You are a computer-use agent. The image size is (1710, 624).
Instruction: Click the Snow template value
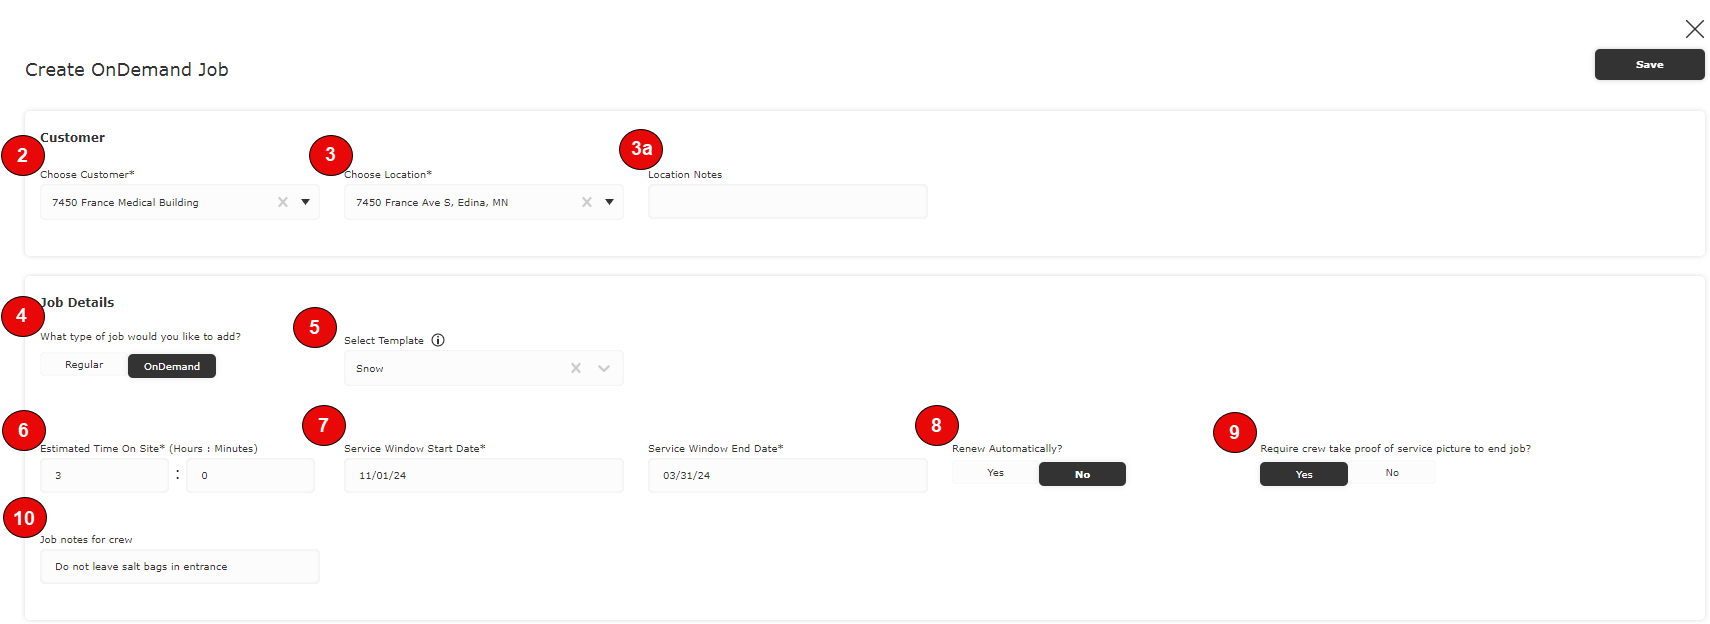(370, 369)
